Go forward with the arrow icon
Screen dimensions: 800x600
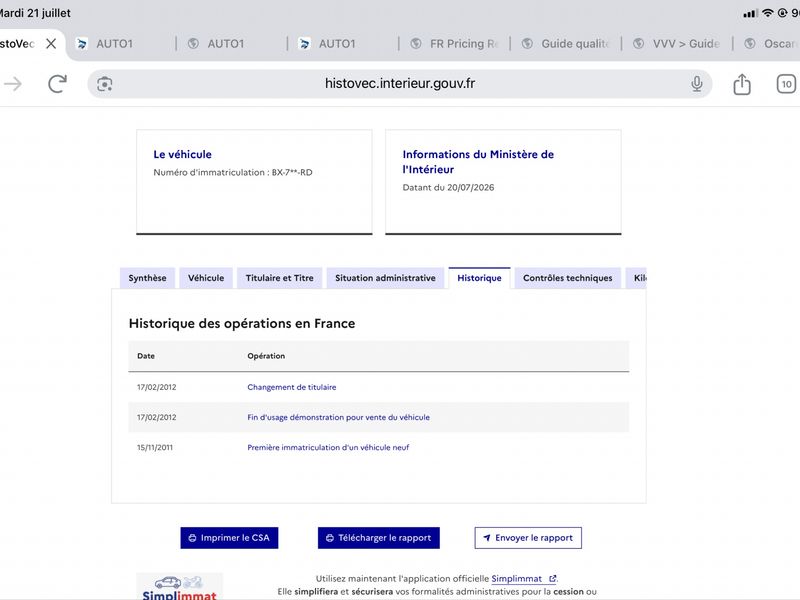pos(13,84)
